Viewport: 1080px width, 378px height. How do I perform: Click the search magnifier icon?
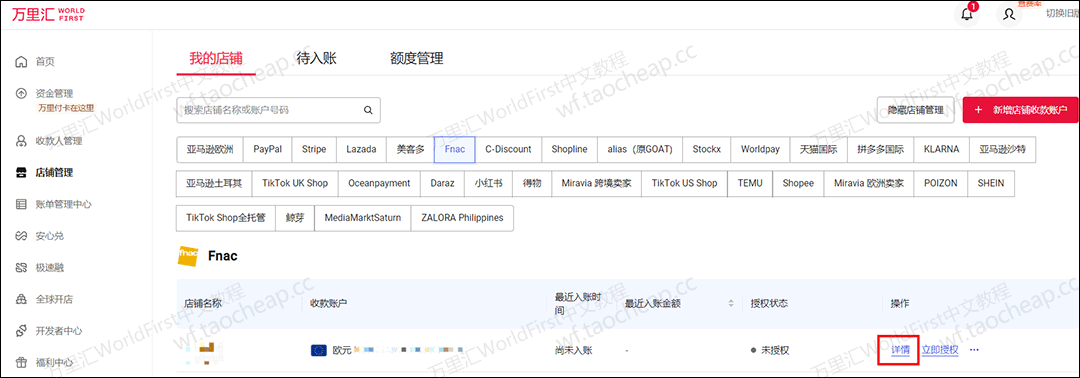pyautogui.click(x=368, y=109)
